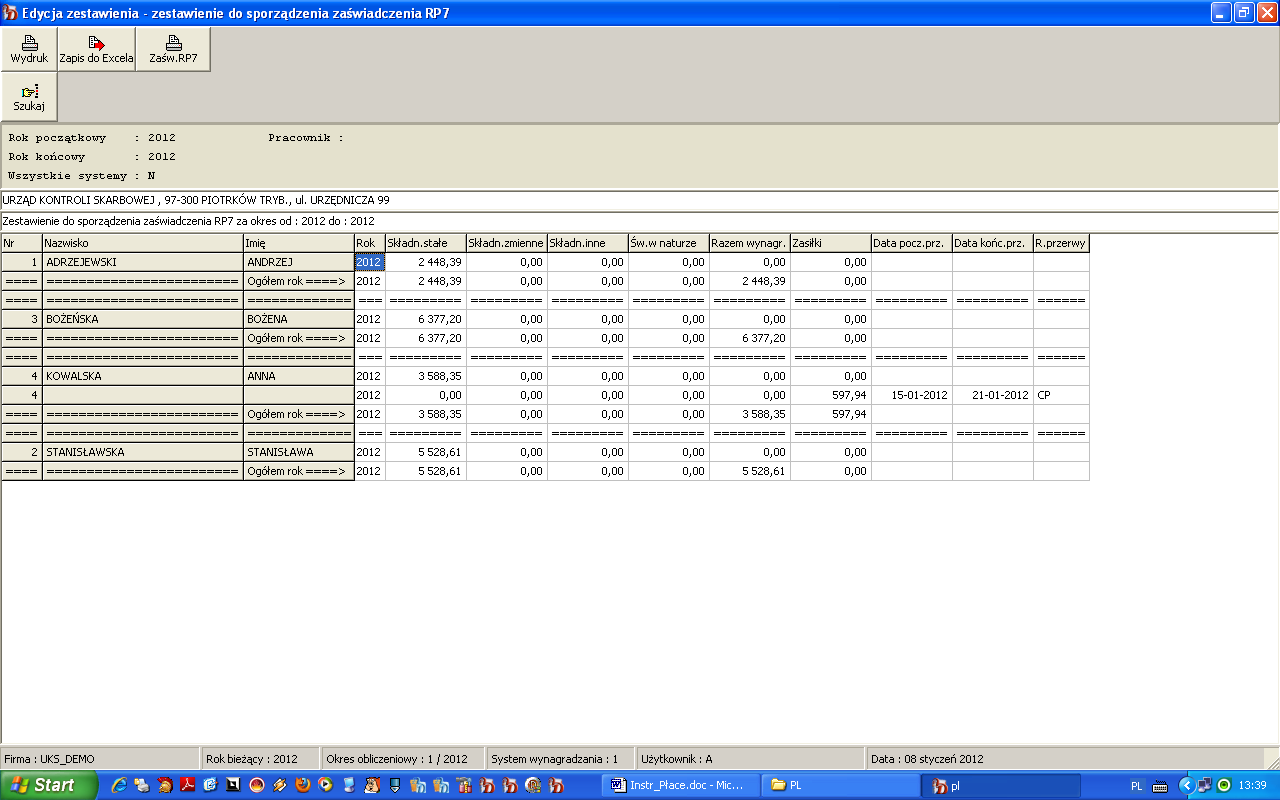Expand hidden system tray icons arrow

[1187, 786]
